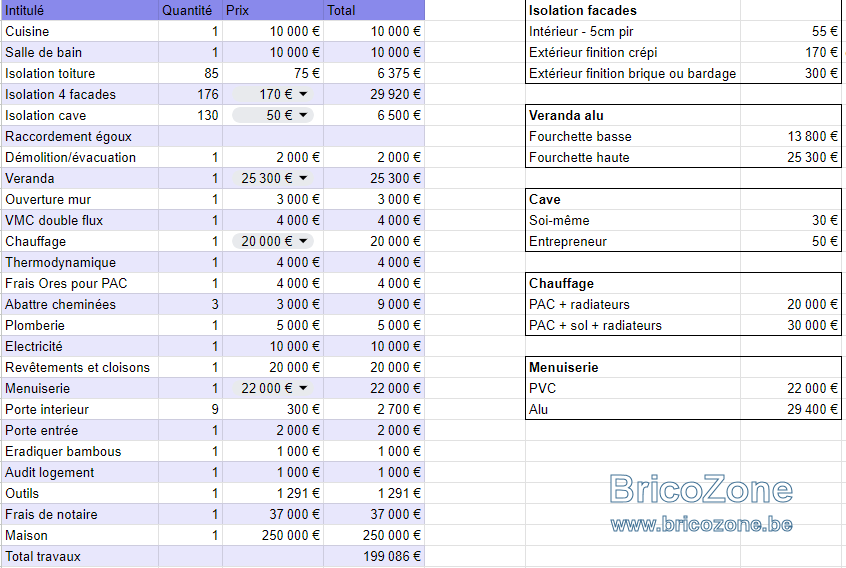The image size is (846, 568).
Task: Click the Revêtements et cloisons cell
Action: pyautogui.click(x=80, y=368)
